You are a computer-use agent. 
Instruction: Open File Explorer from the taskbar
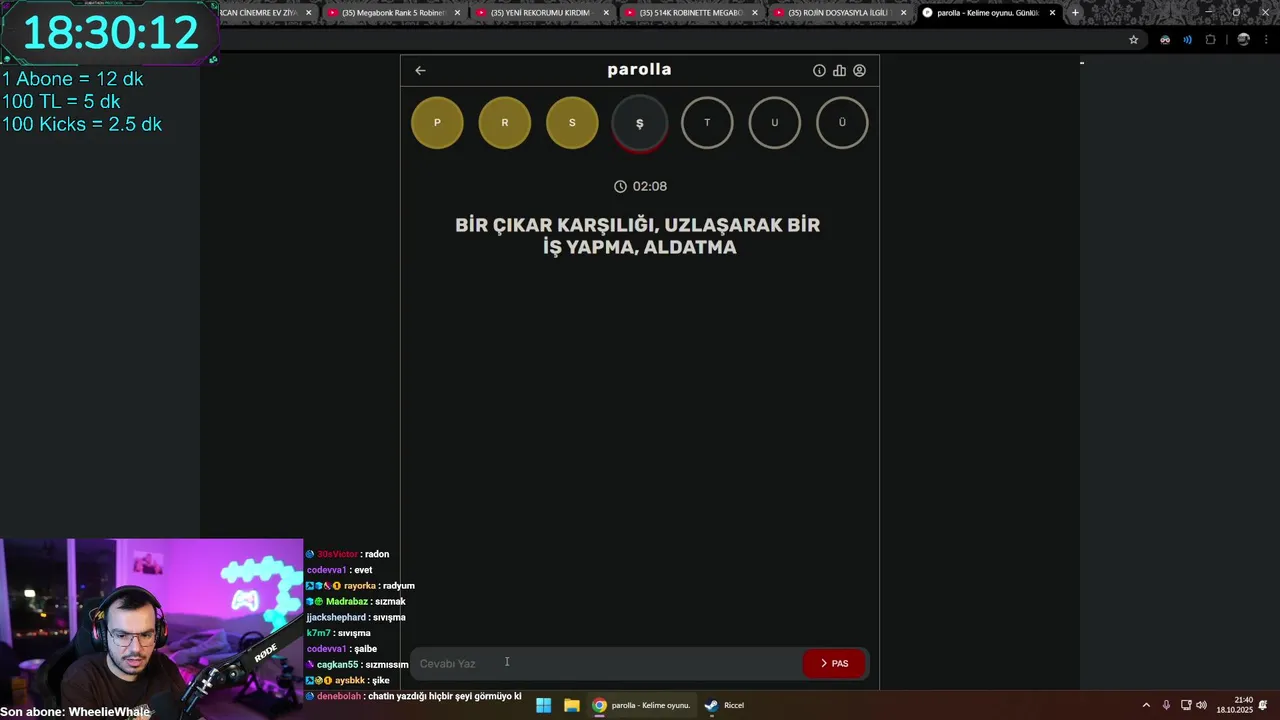pyautogui.click(x=571, y=705)
